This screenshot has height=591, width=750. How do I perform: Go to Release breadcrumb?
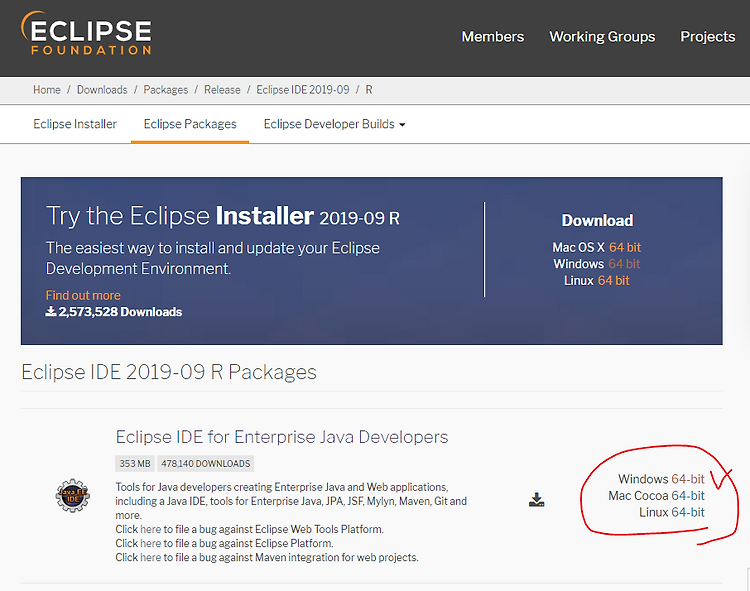click(x=222, y=90)
